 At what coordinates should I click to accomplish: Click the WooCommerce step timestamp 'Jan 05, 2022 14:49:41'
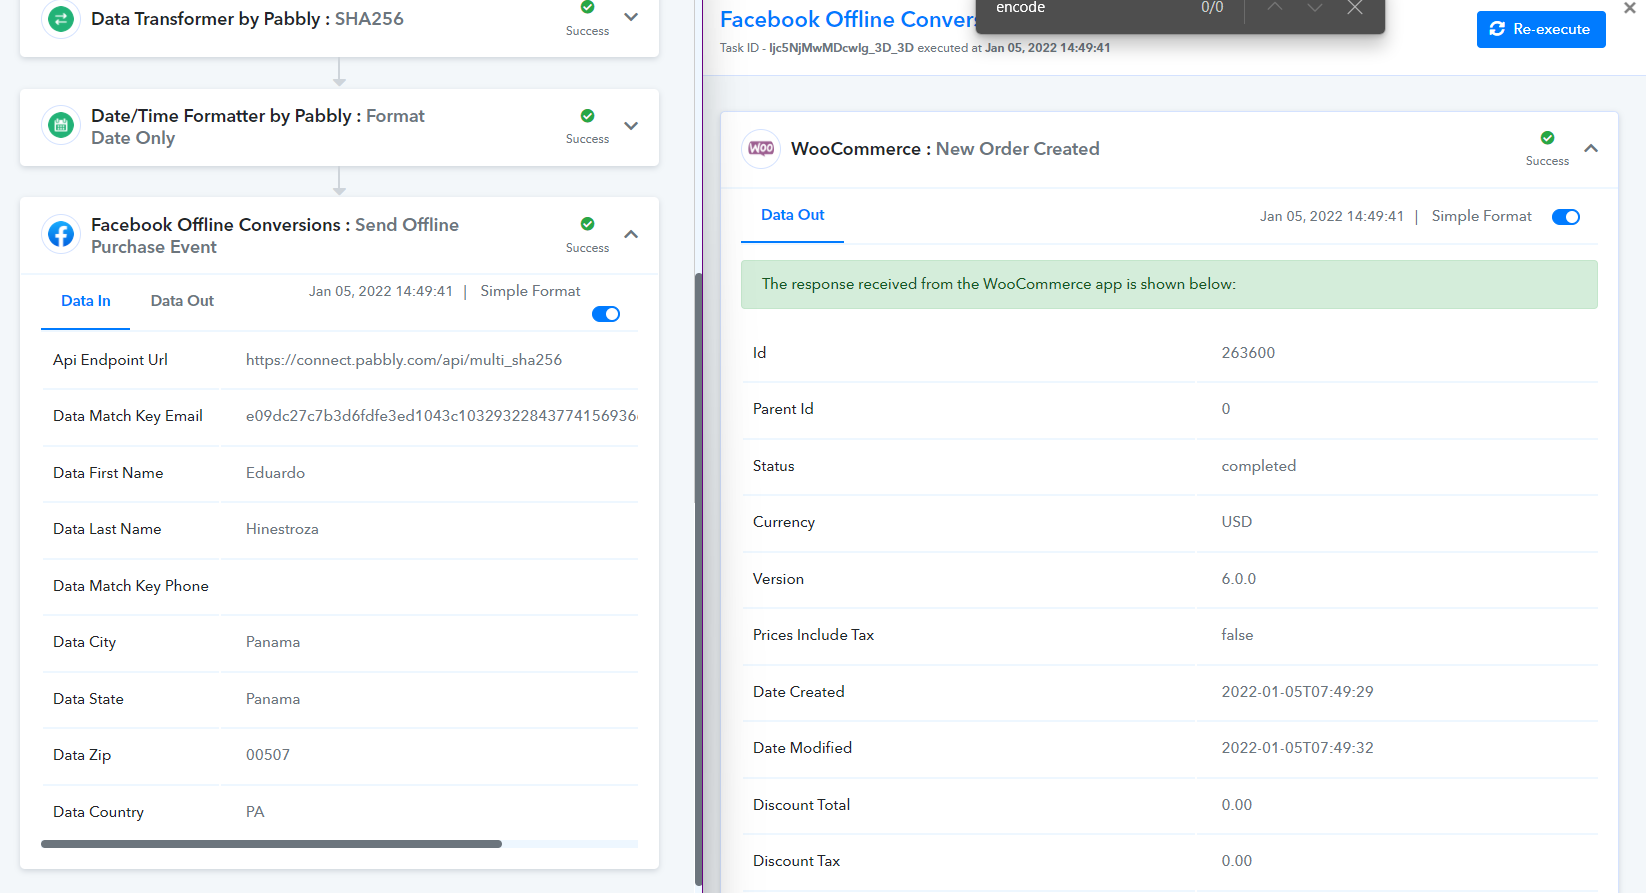1332,216
